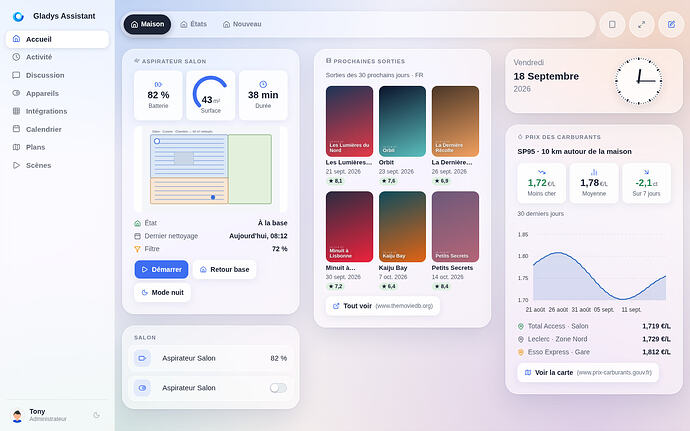Click the Esso Express - Gare station icon
This screenshot has width=690, height=431.
[521, 352]
